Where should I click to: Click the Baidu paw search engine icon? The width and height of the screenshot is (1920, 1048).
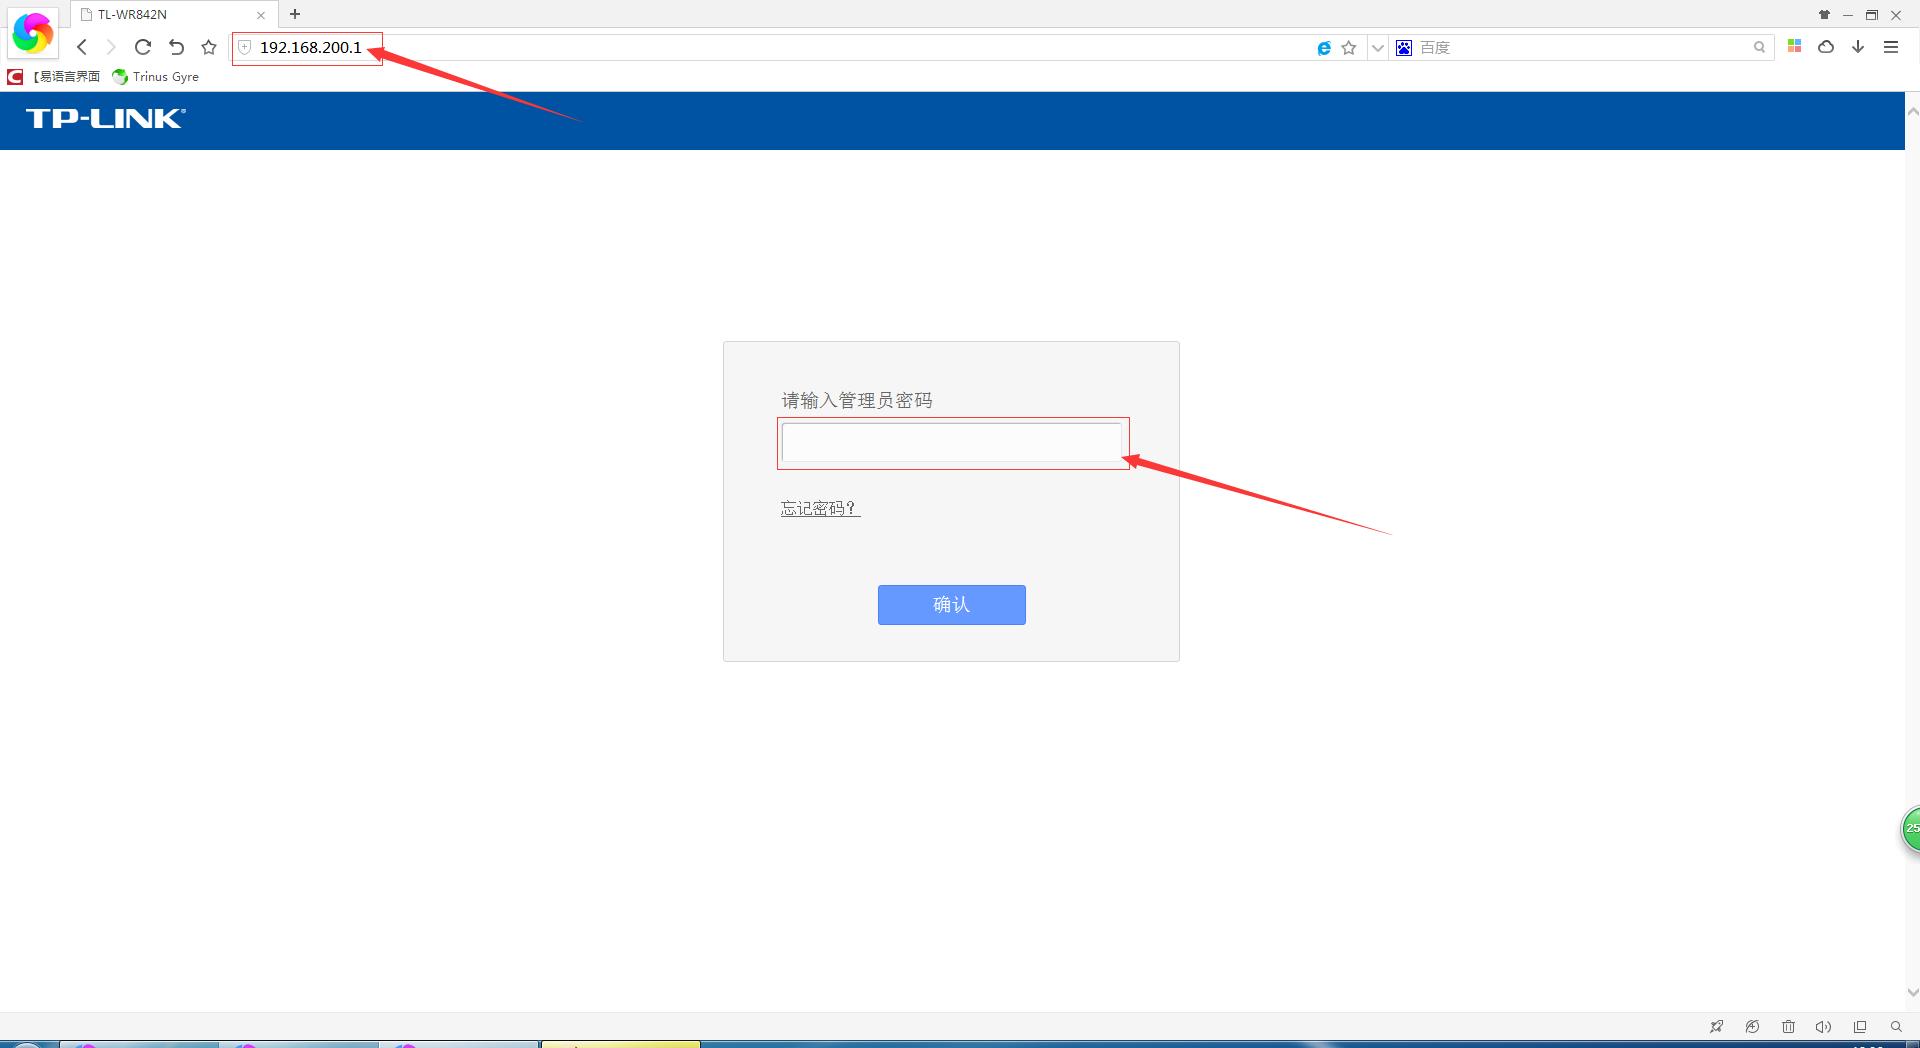pos(1404,48)
